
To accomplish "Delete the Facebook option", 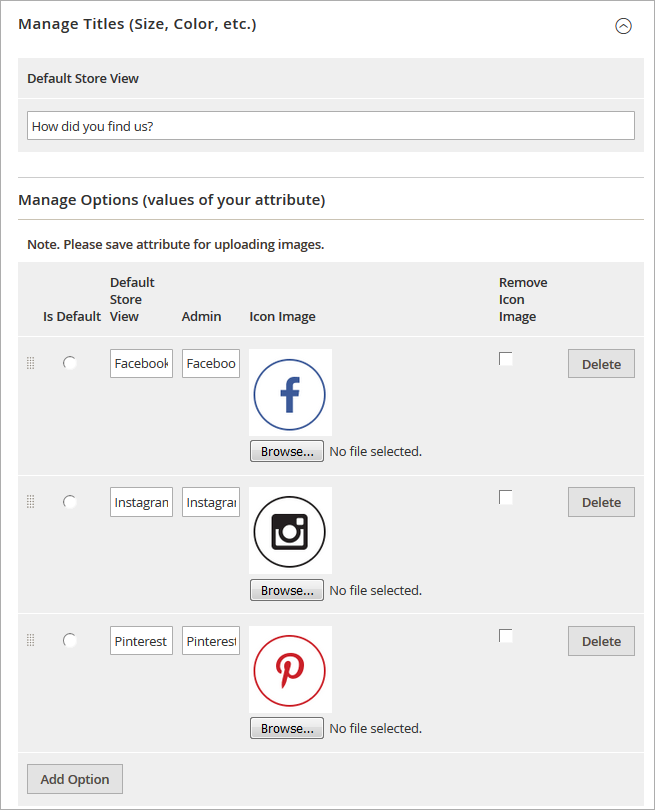I will point(601,364).
